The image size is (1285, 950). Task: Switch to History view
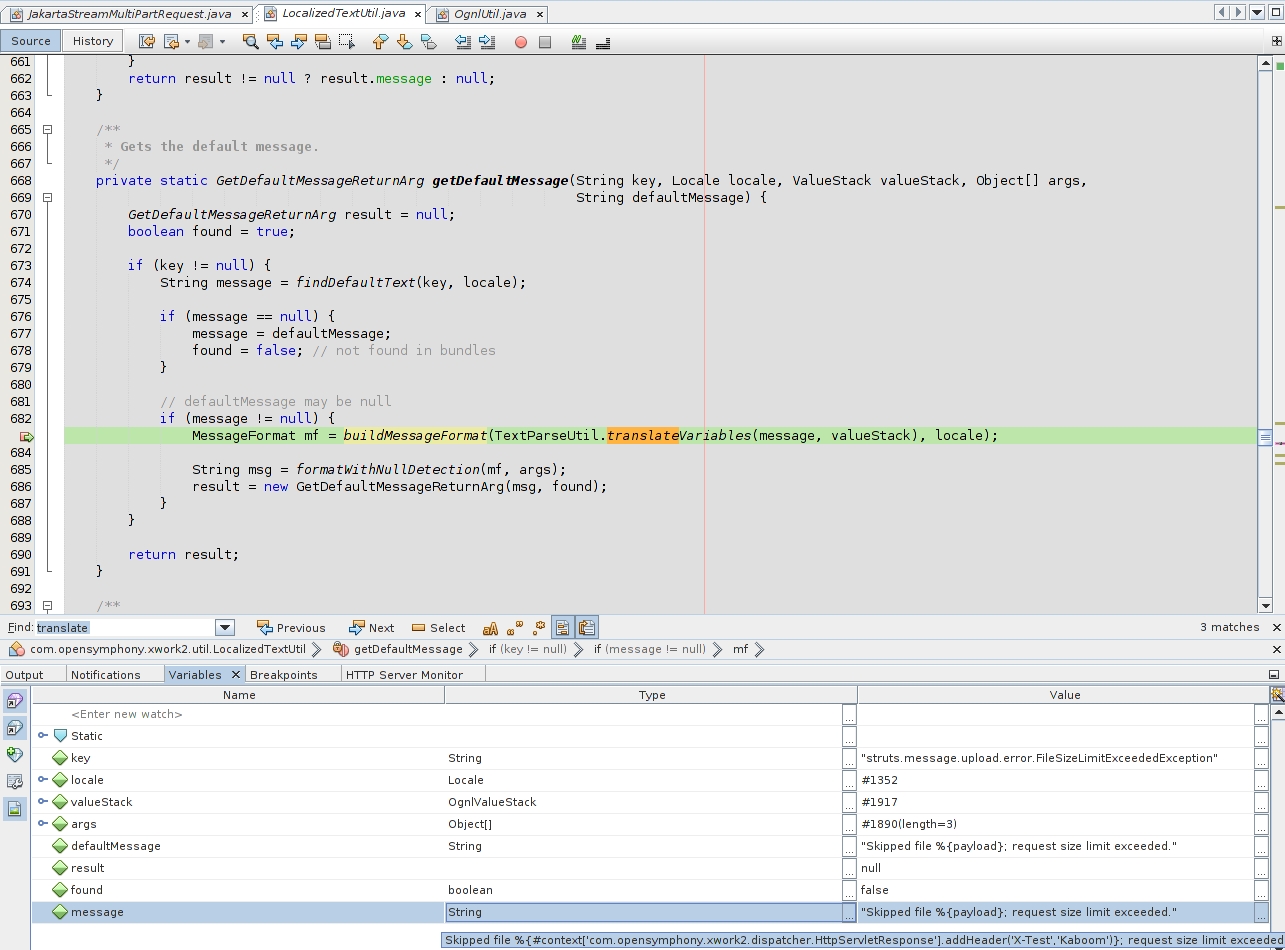coord(92,41)
